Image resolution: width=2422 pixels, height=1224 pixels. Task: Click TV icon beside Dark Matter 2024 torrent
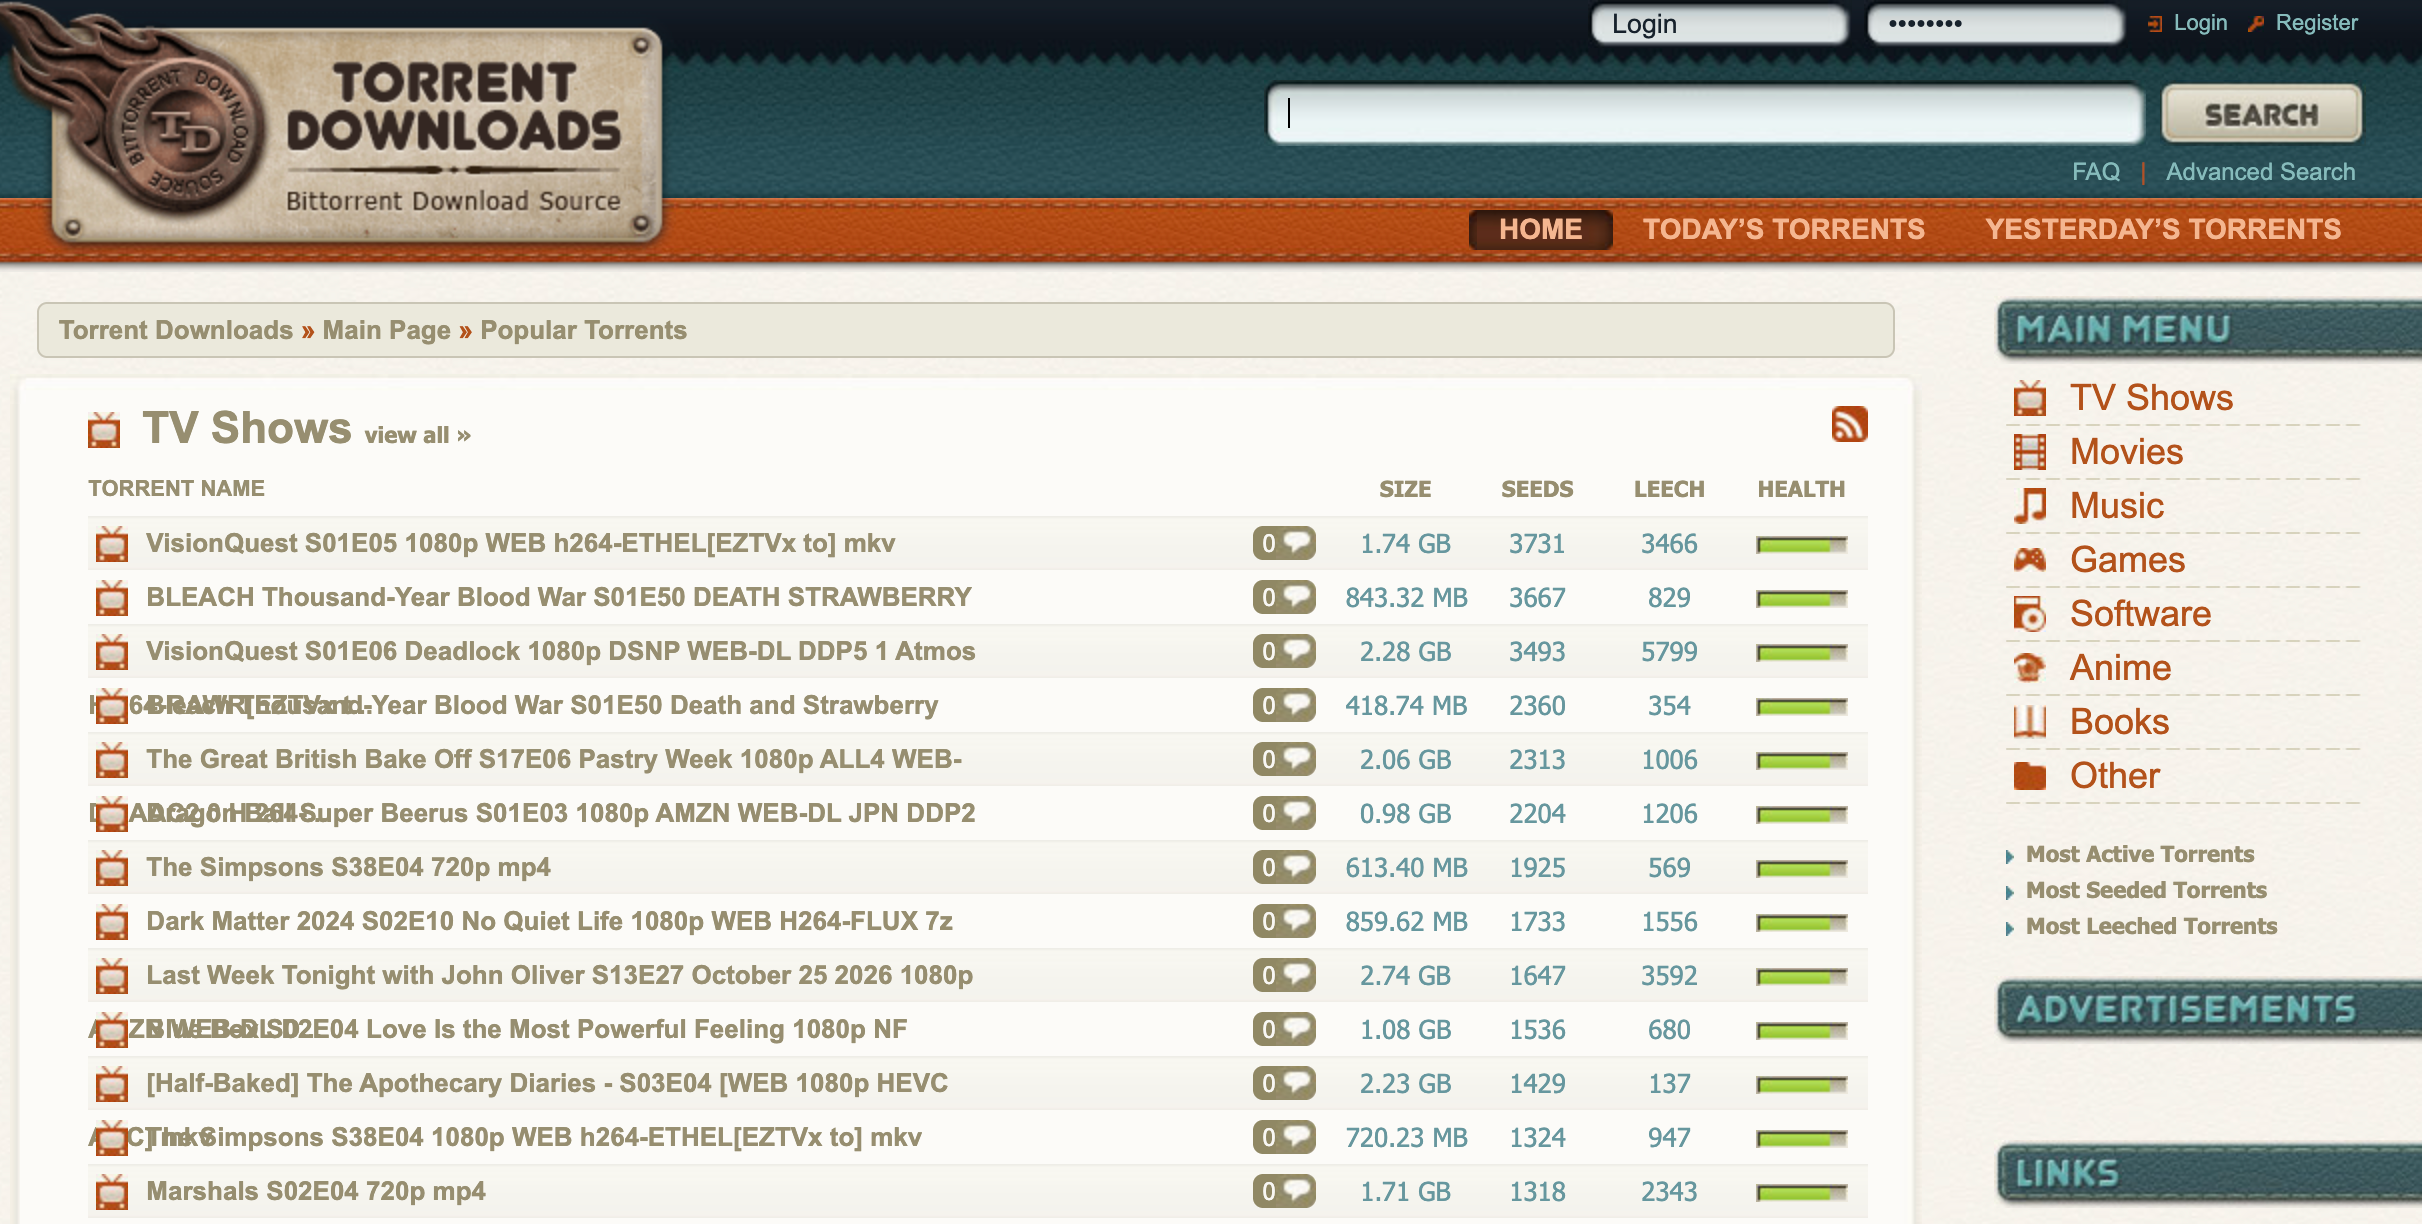pos(112,922)
